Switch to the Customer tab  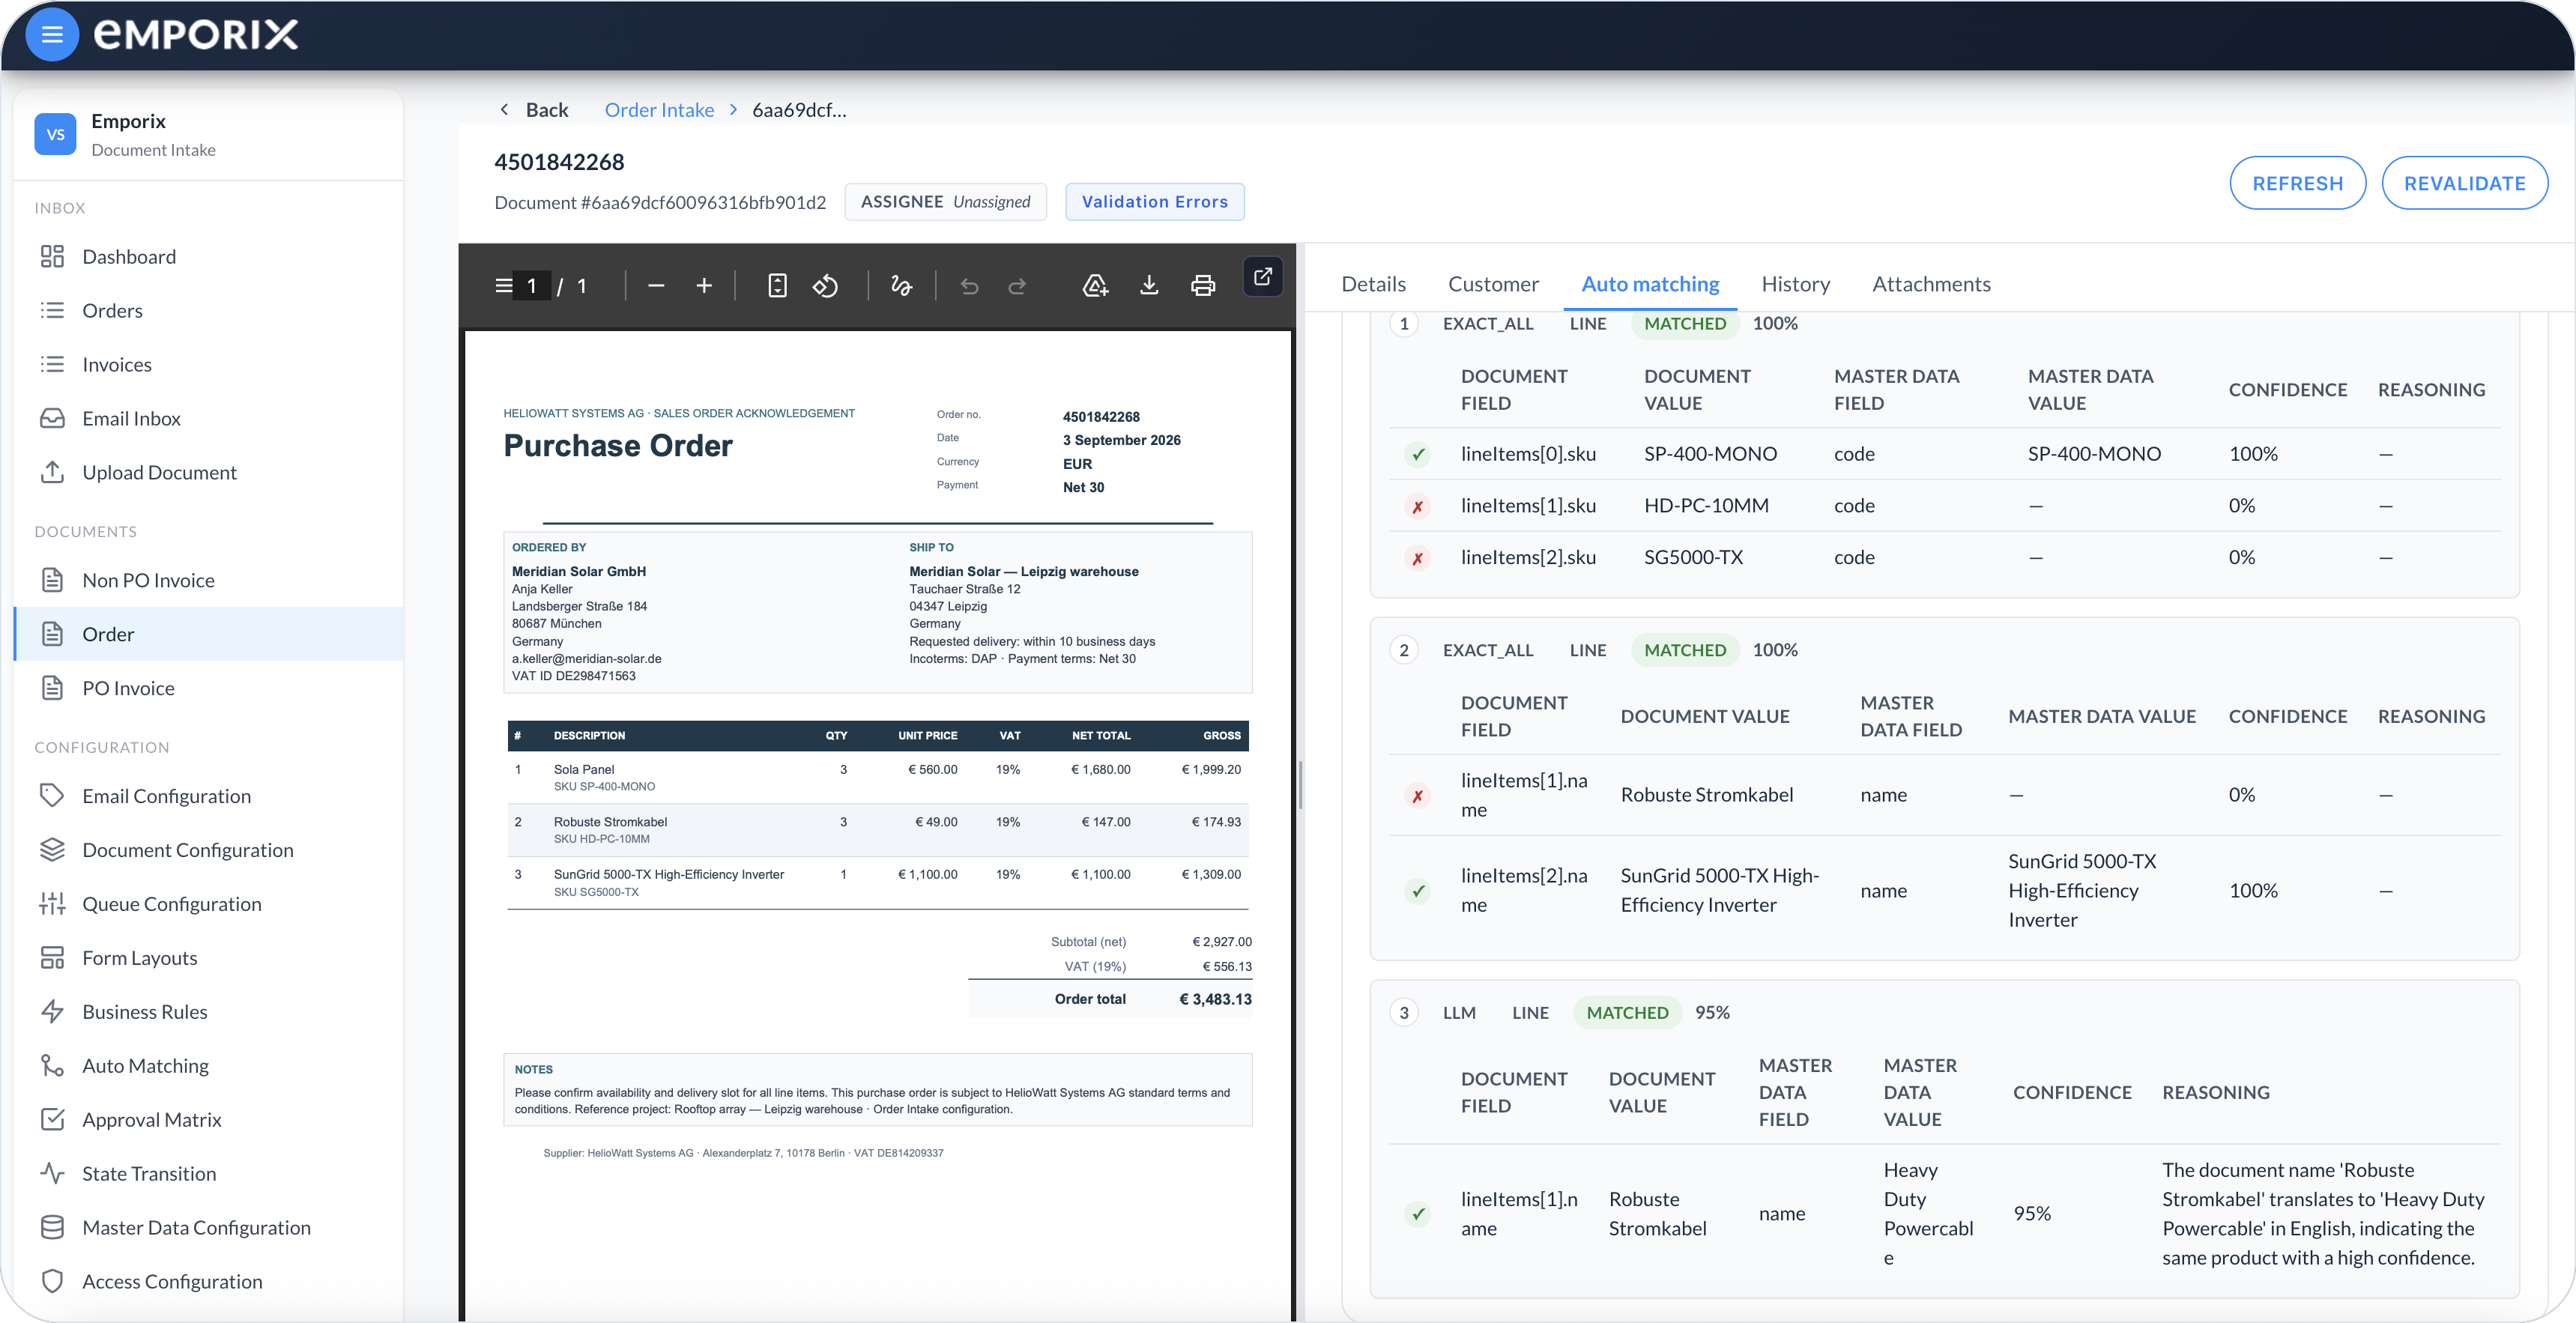point(1493,284)
